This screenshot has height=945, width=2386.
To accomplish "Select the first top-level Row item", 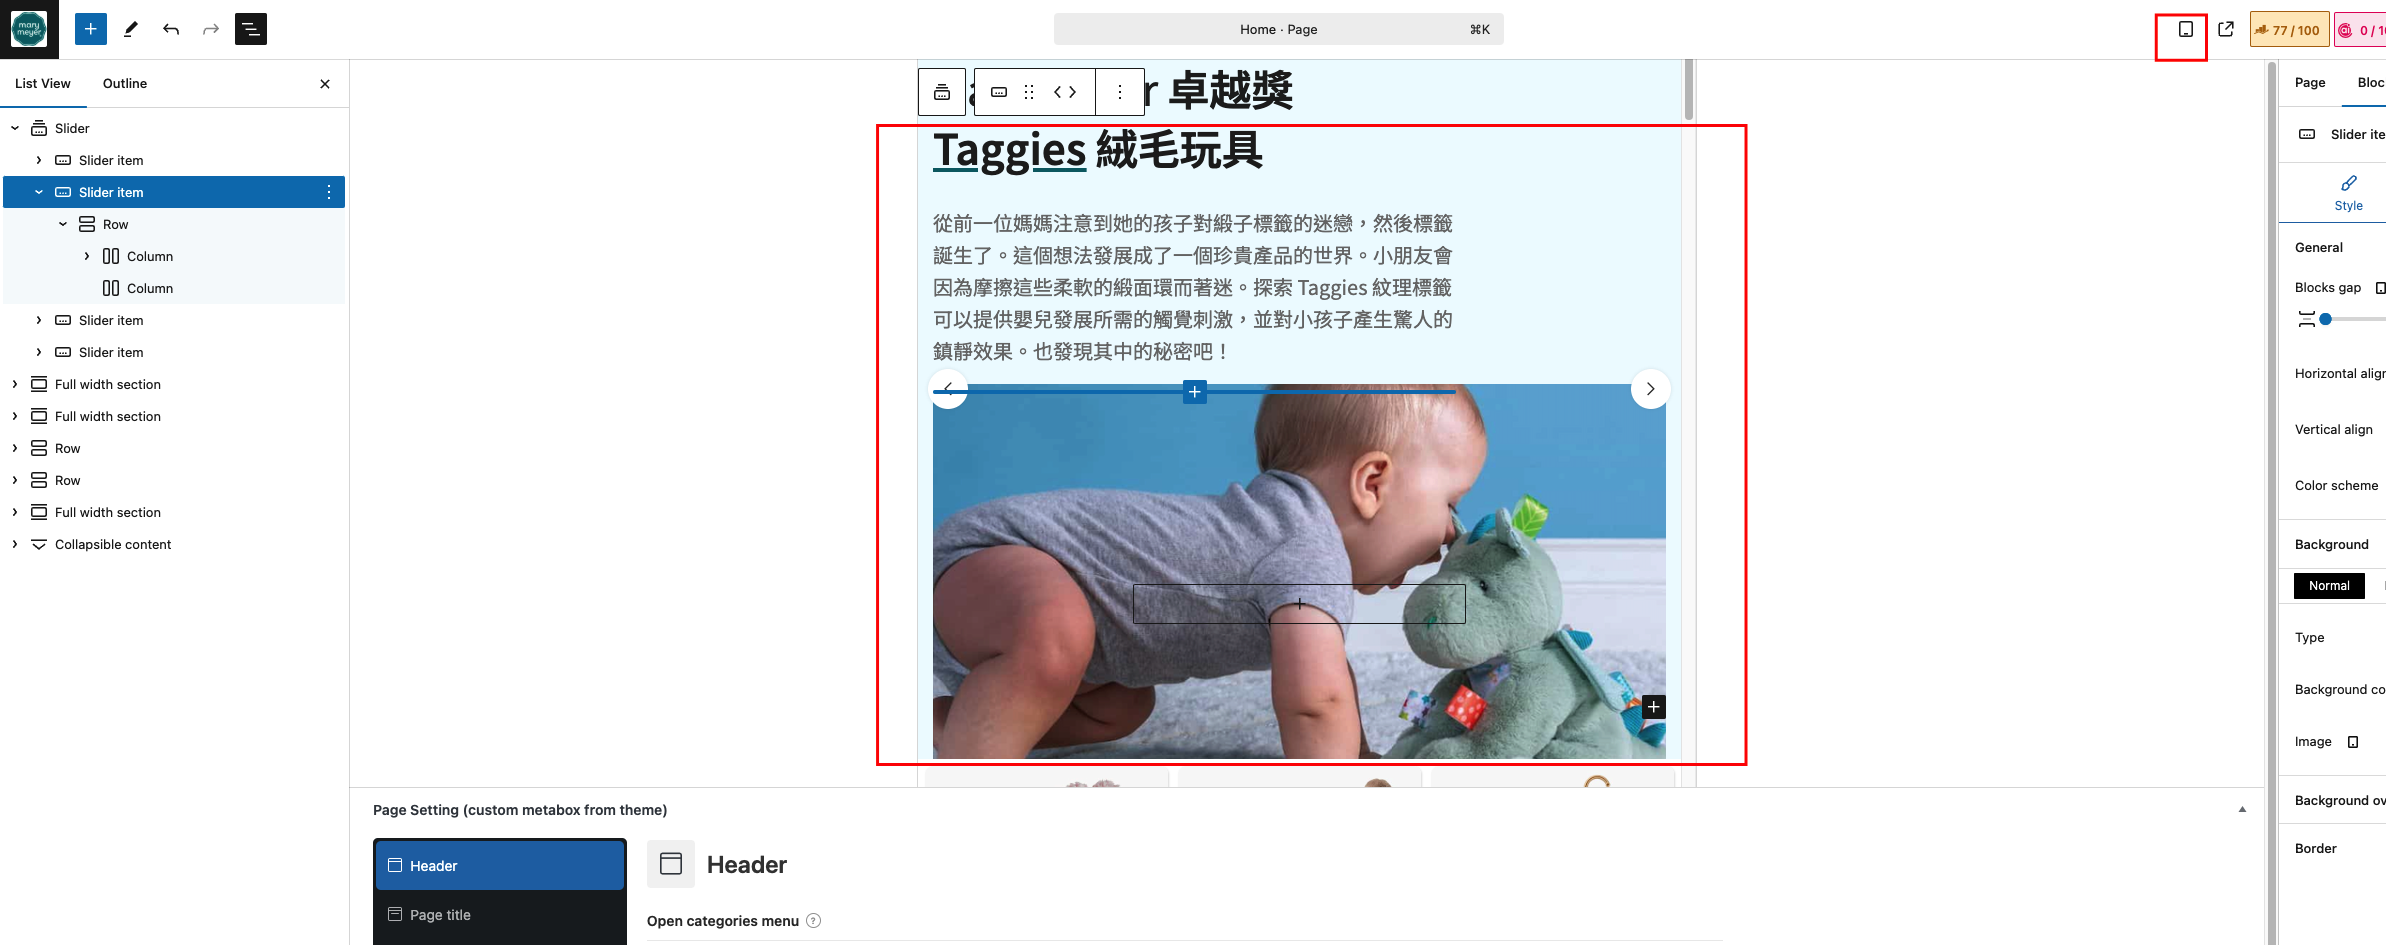I will point(174,448).
